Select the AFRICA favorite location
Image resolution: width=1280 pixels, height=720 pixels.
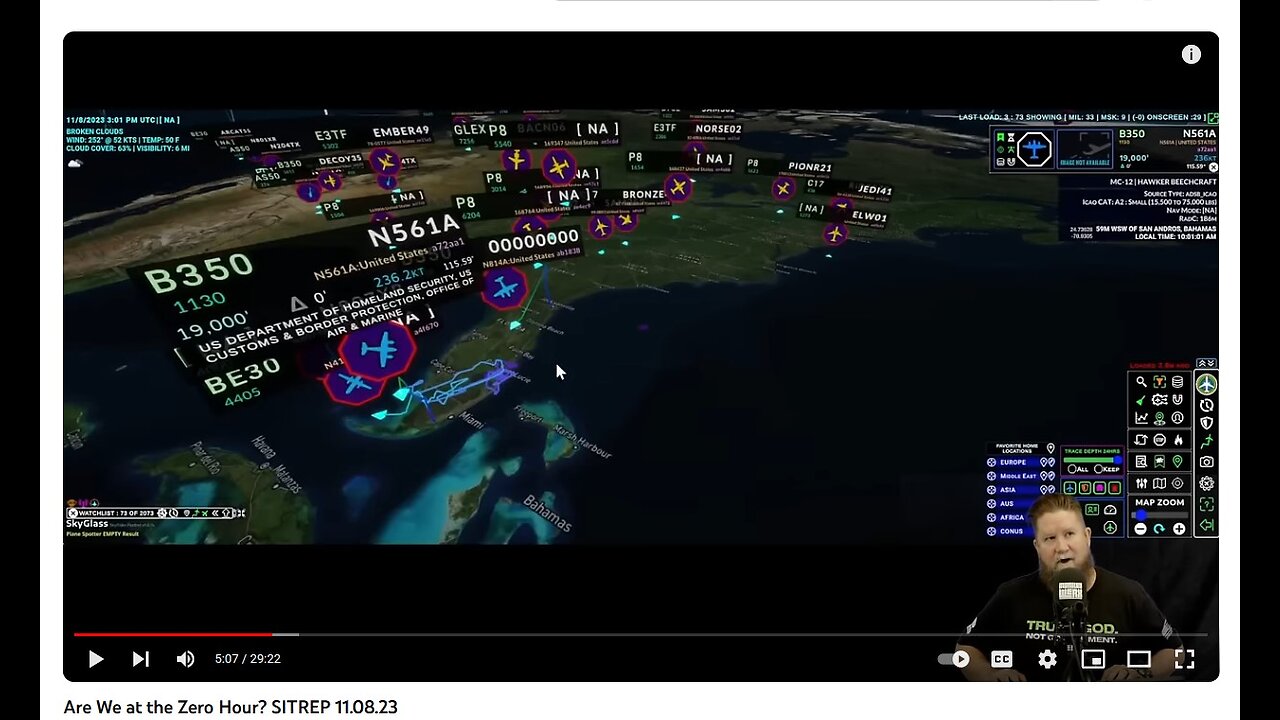pos(1012,517)
